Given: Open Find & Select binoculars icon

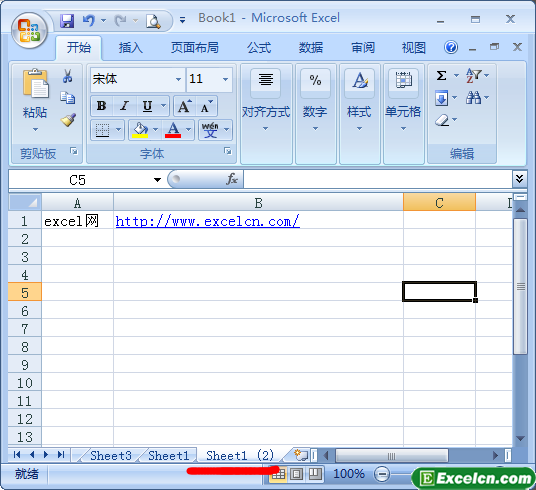Looking at the screenshot, I should tap(473, 98).
